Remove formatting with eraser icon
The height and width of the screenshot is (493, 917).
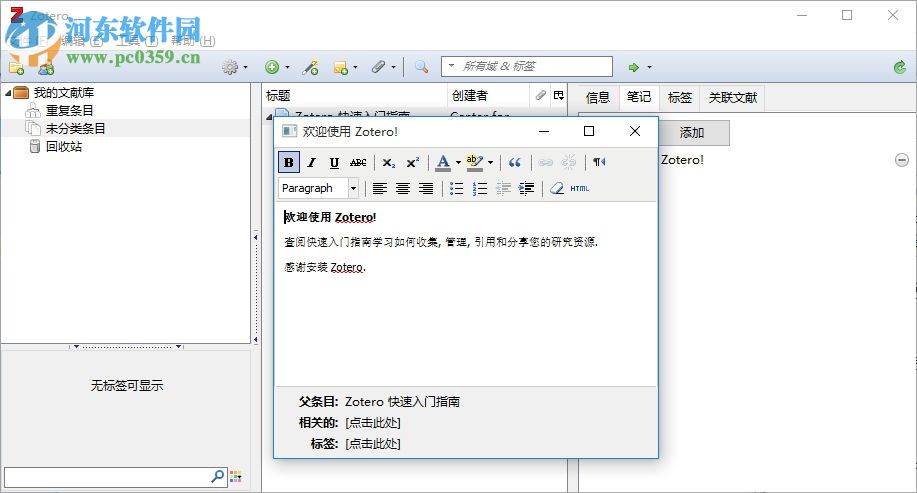[x=557, y=188]
